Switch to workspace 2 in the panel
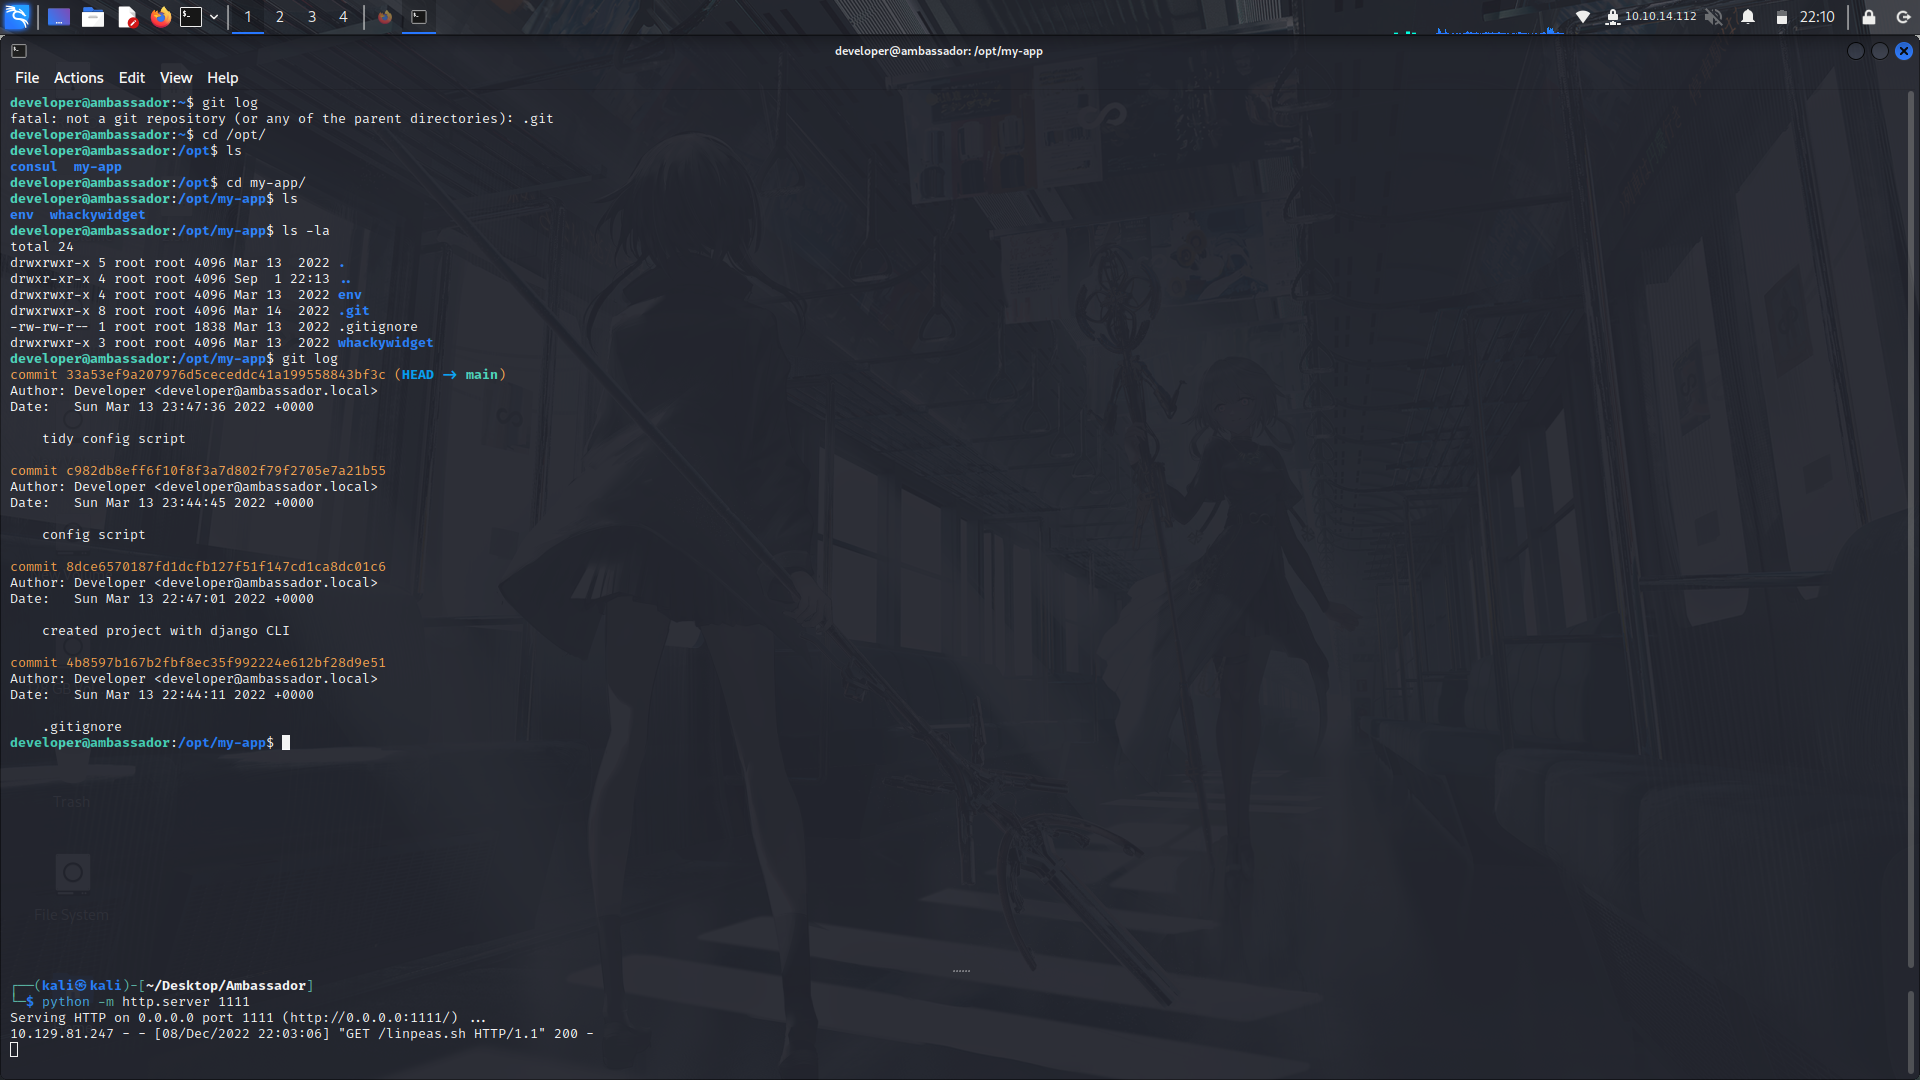The height and width of the screenshot is (1080, 1920). click(279, 17)
